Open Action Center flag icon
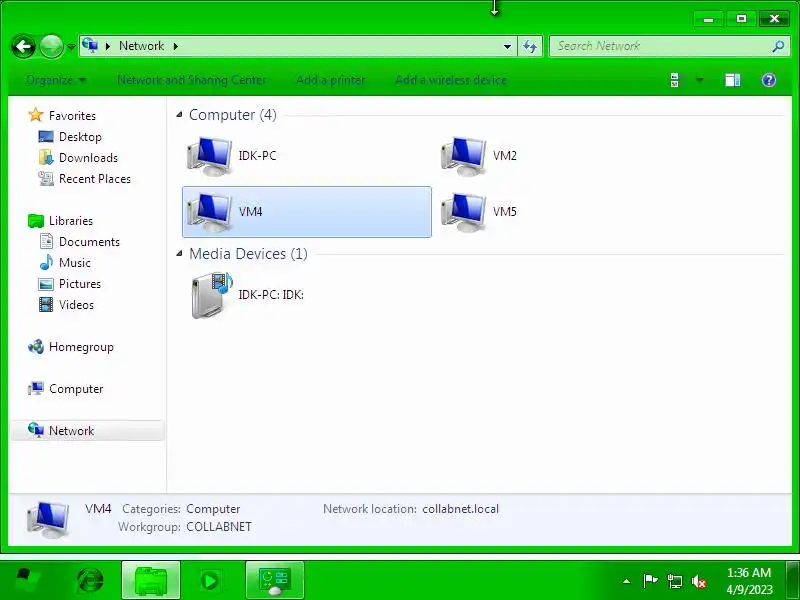 (650, 581)
